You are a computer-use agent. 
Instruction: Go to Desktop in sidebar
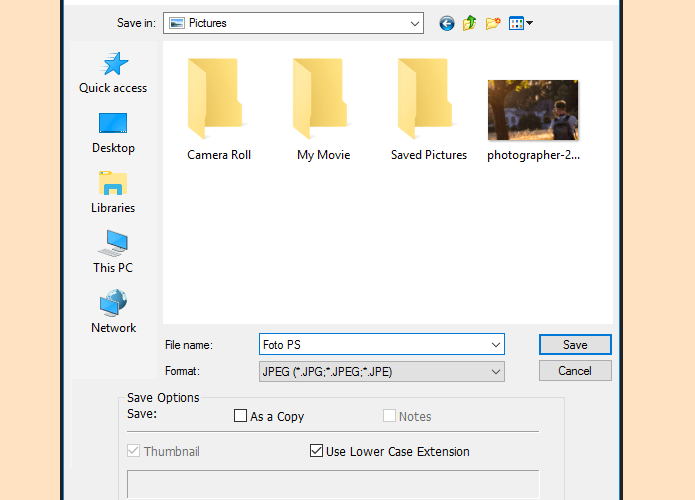tap(113, 133)
